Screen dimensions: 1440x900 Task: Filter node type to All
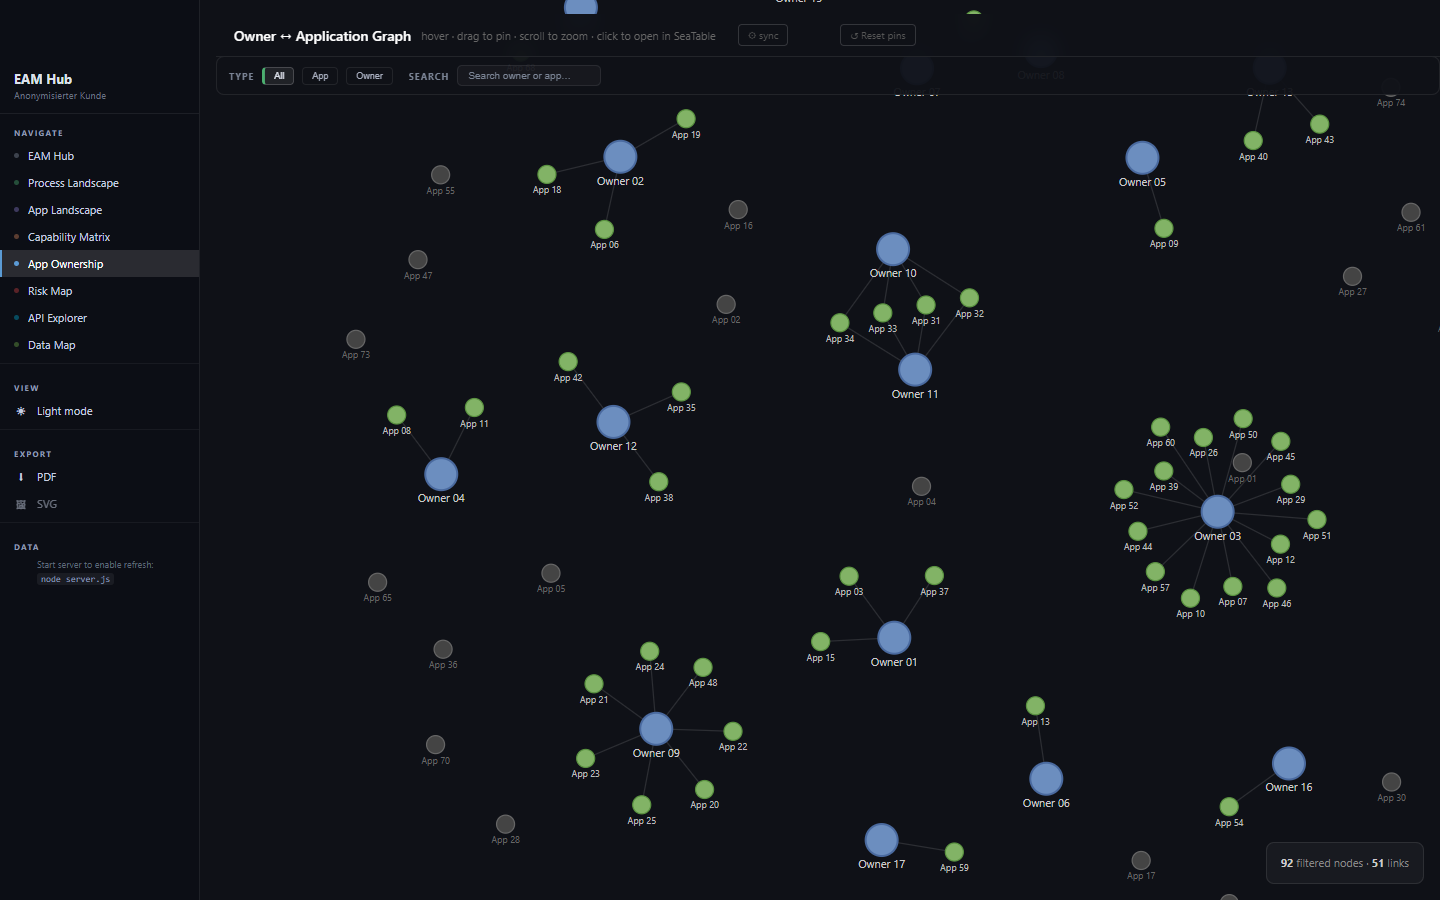click(x=279, y=76)
